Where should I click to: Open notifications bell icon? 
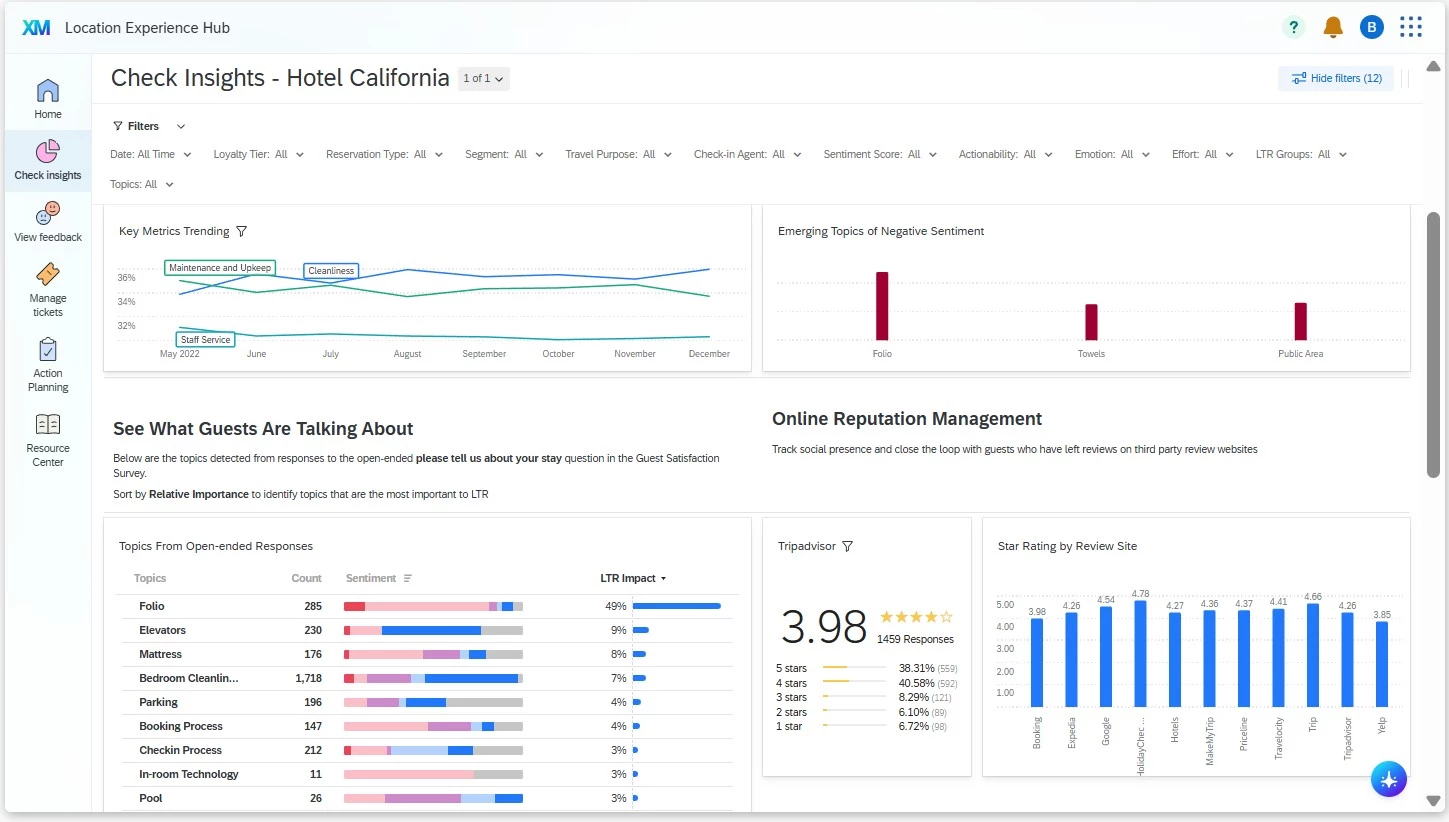pos(1333,27)
